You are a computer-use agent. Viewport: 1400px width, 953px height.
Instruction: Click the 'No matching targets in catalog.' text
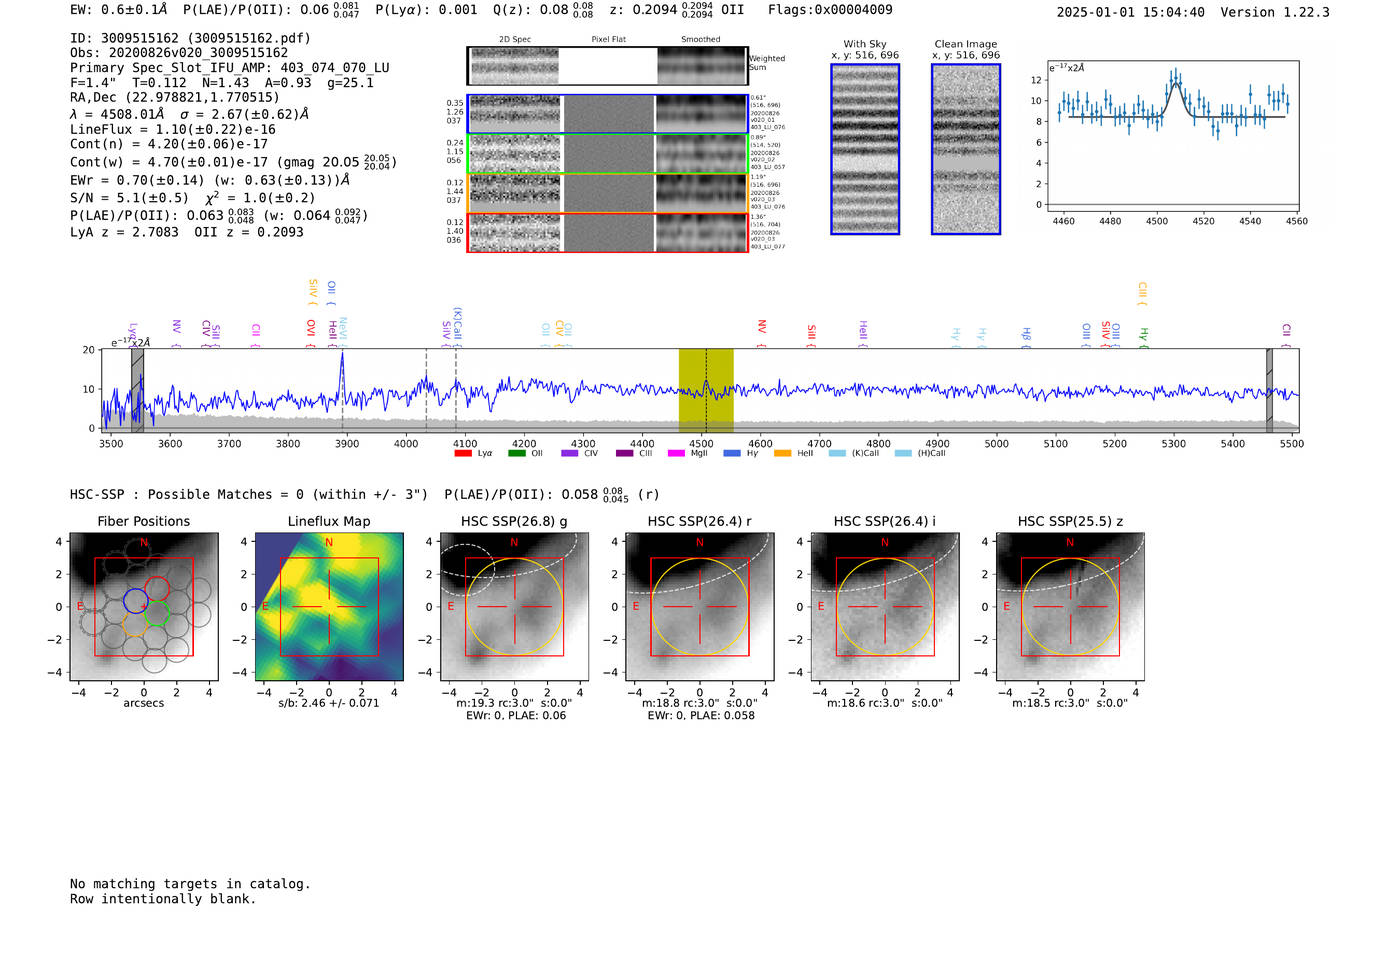190,884
